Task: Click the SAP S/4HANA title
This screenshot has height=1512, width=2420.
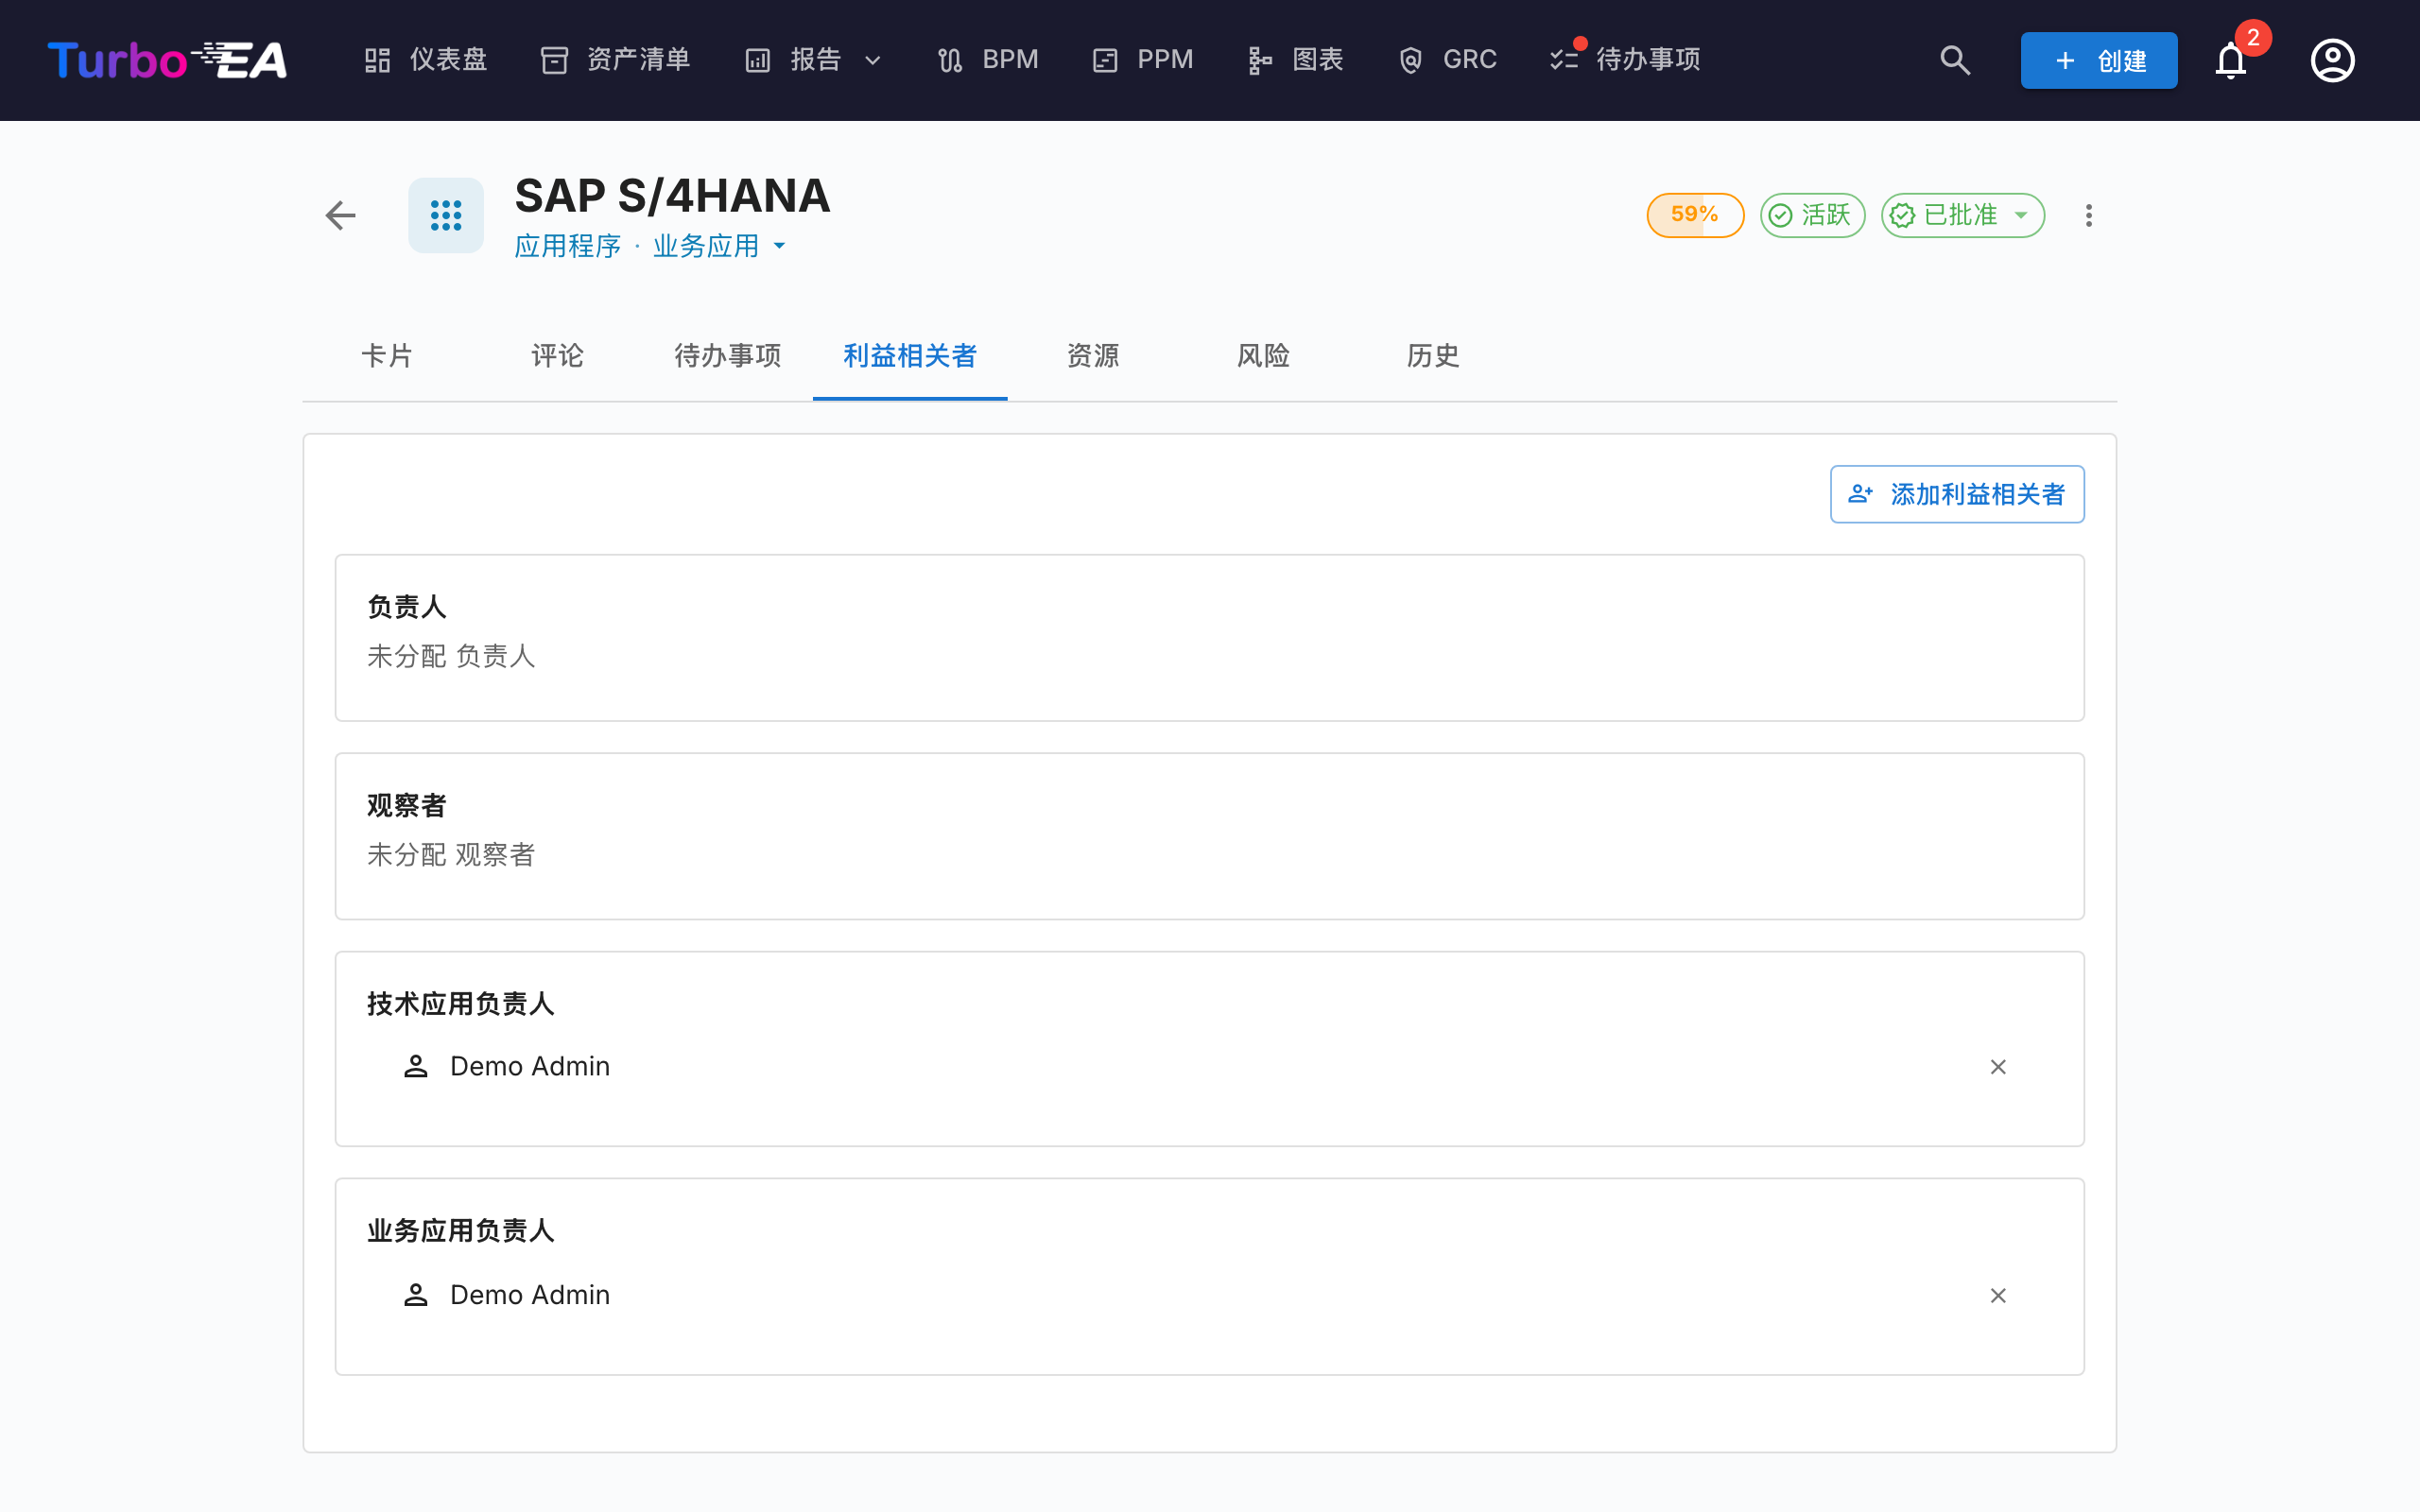Action: pyautogui.click(x=673, y=196)
